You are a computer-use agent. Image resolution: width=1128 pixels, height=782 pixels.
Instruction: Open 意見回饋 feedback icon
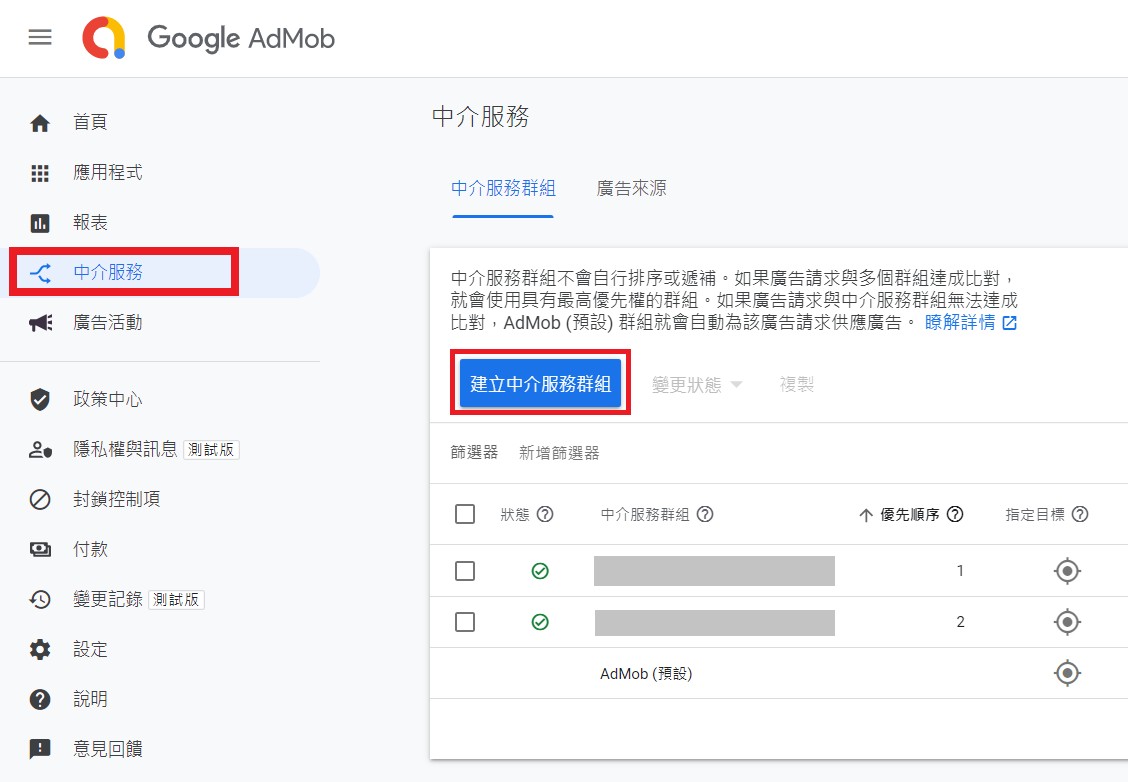click(40, 749)
